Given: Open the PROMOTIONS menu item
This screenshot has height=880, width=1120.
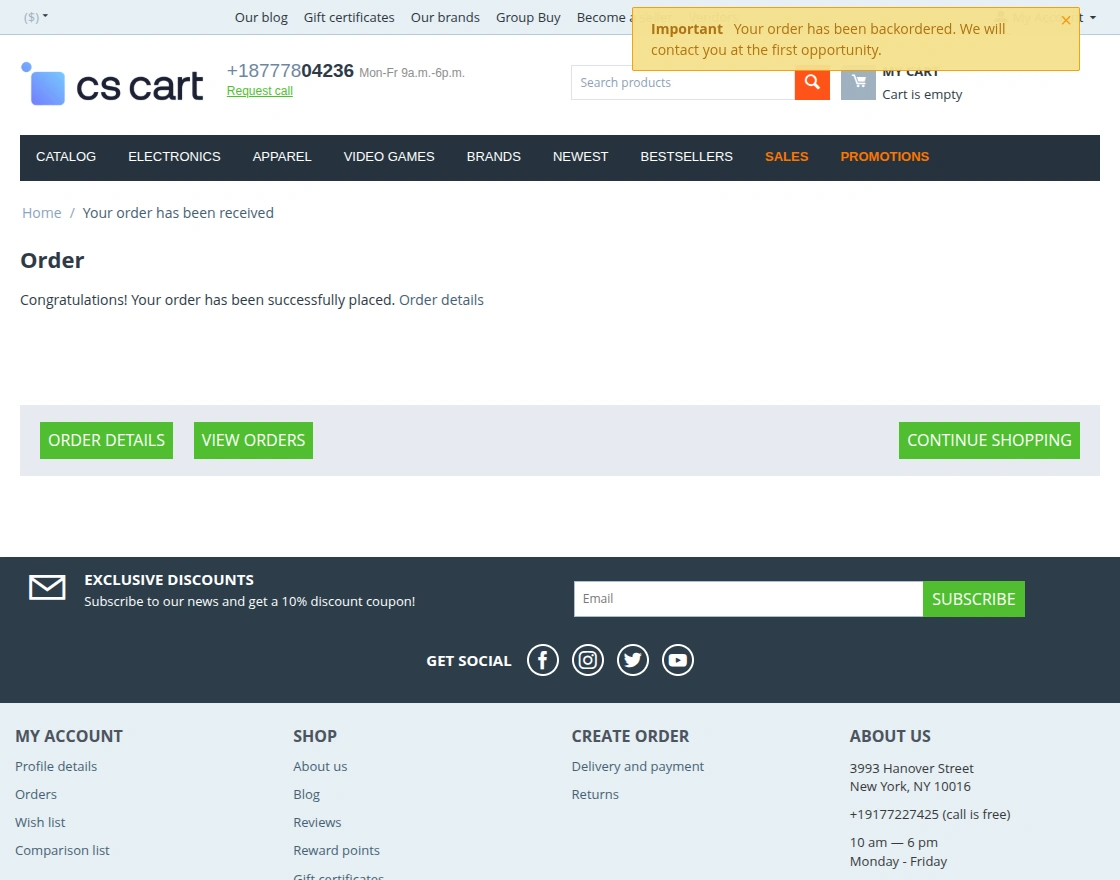Looking at the screenshot, I should (x=885, y=156).
